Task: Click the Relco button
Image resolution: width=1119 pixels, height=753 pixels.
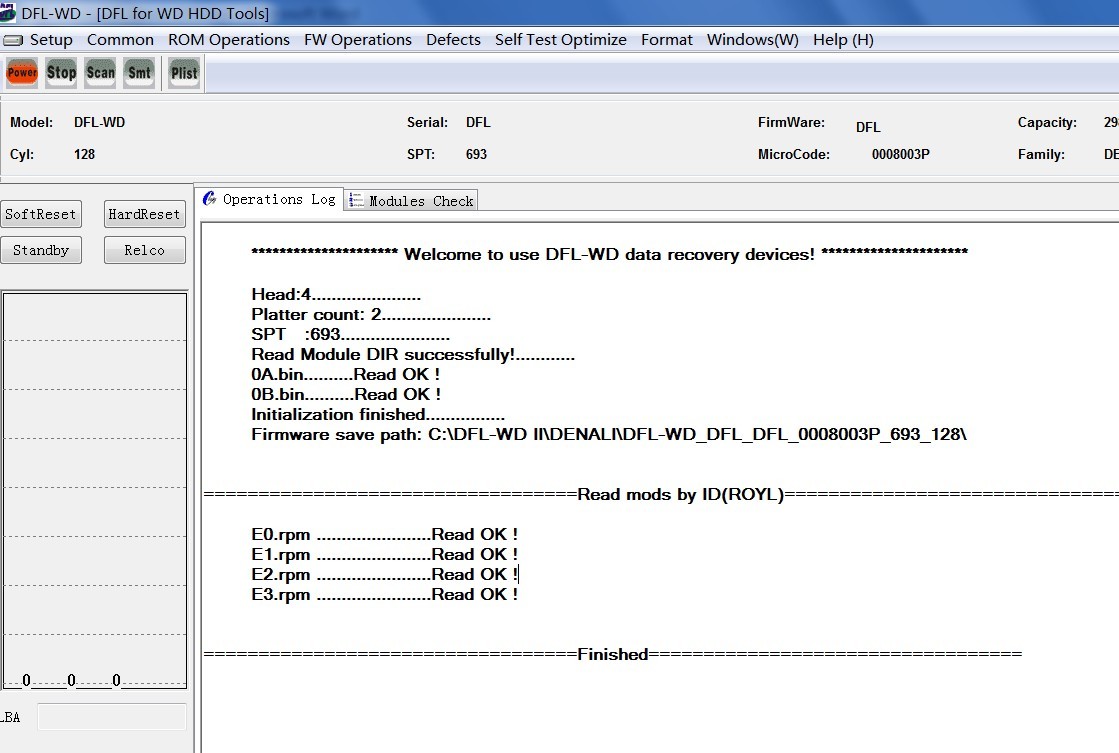Action: click(144, 251)
